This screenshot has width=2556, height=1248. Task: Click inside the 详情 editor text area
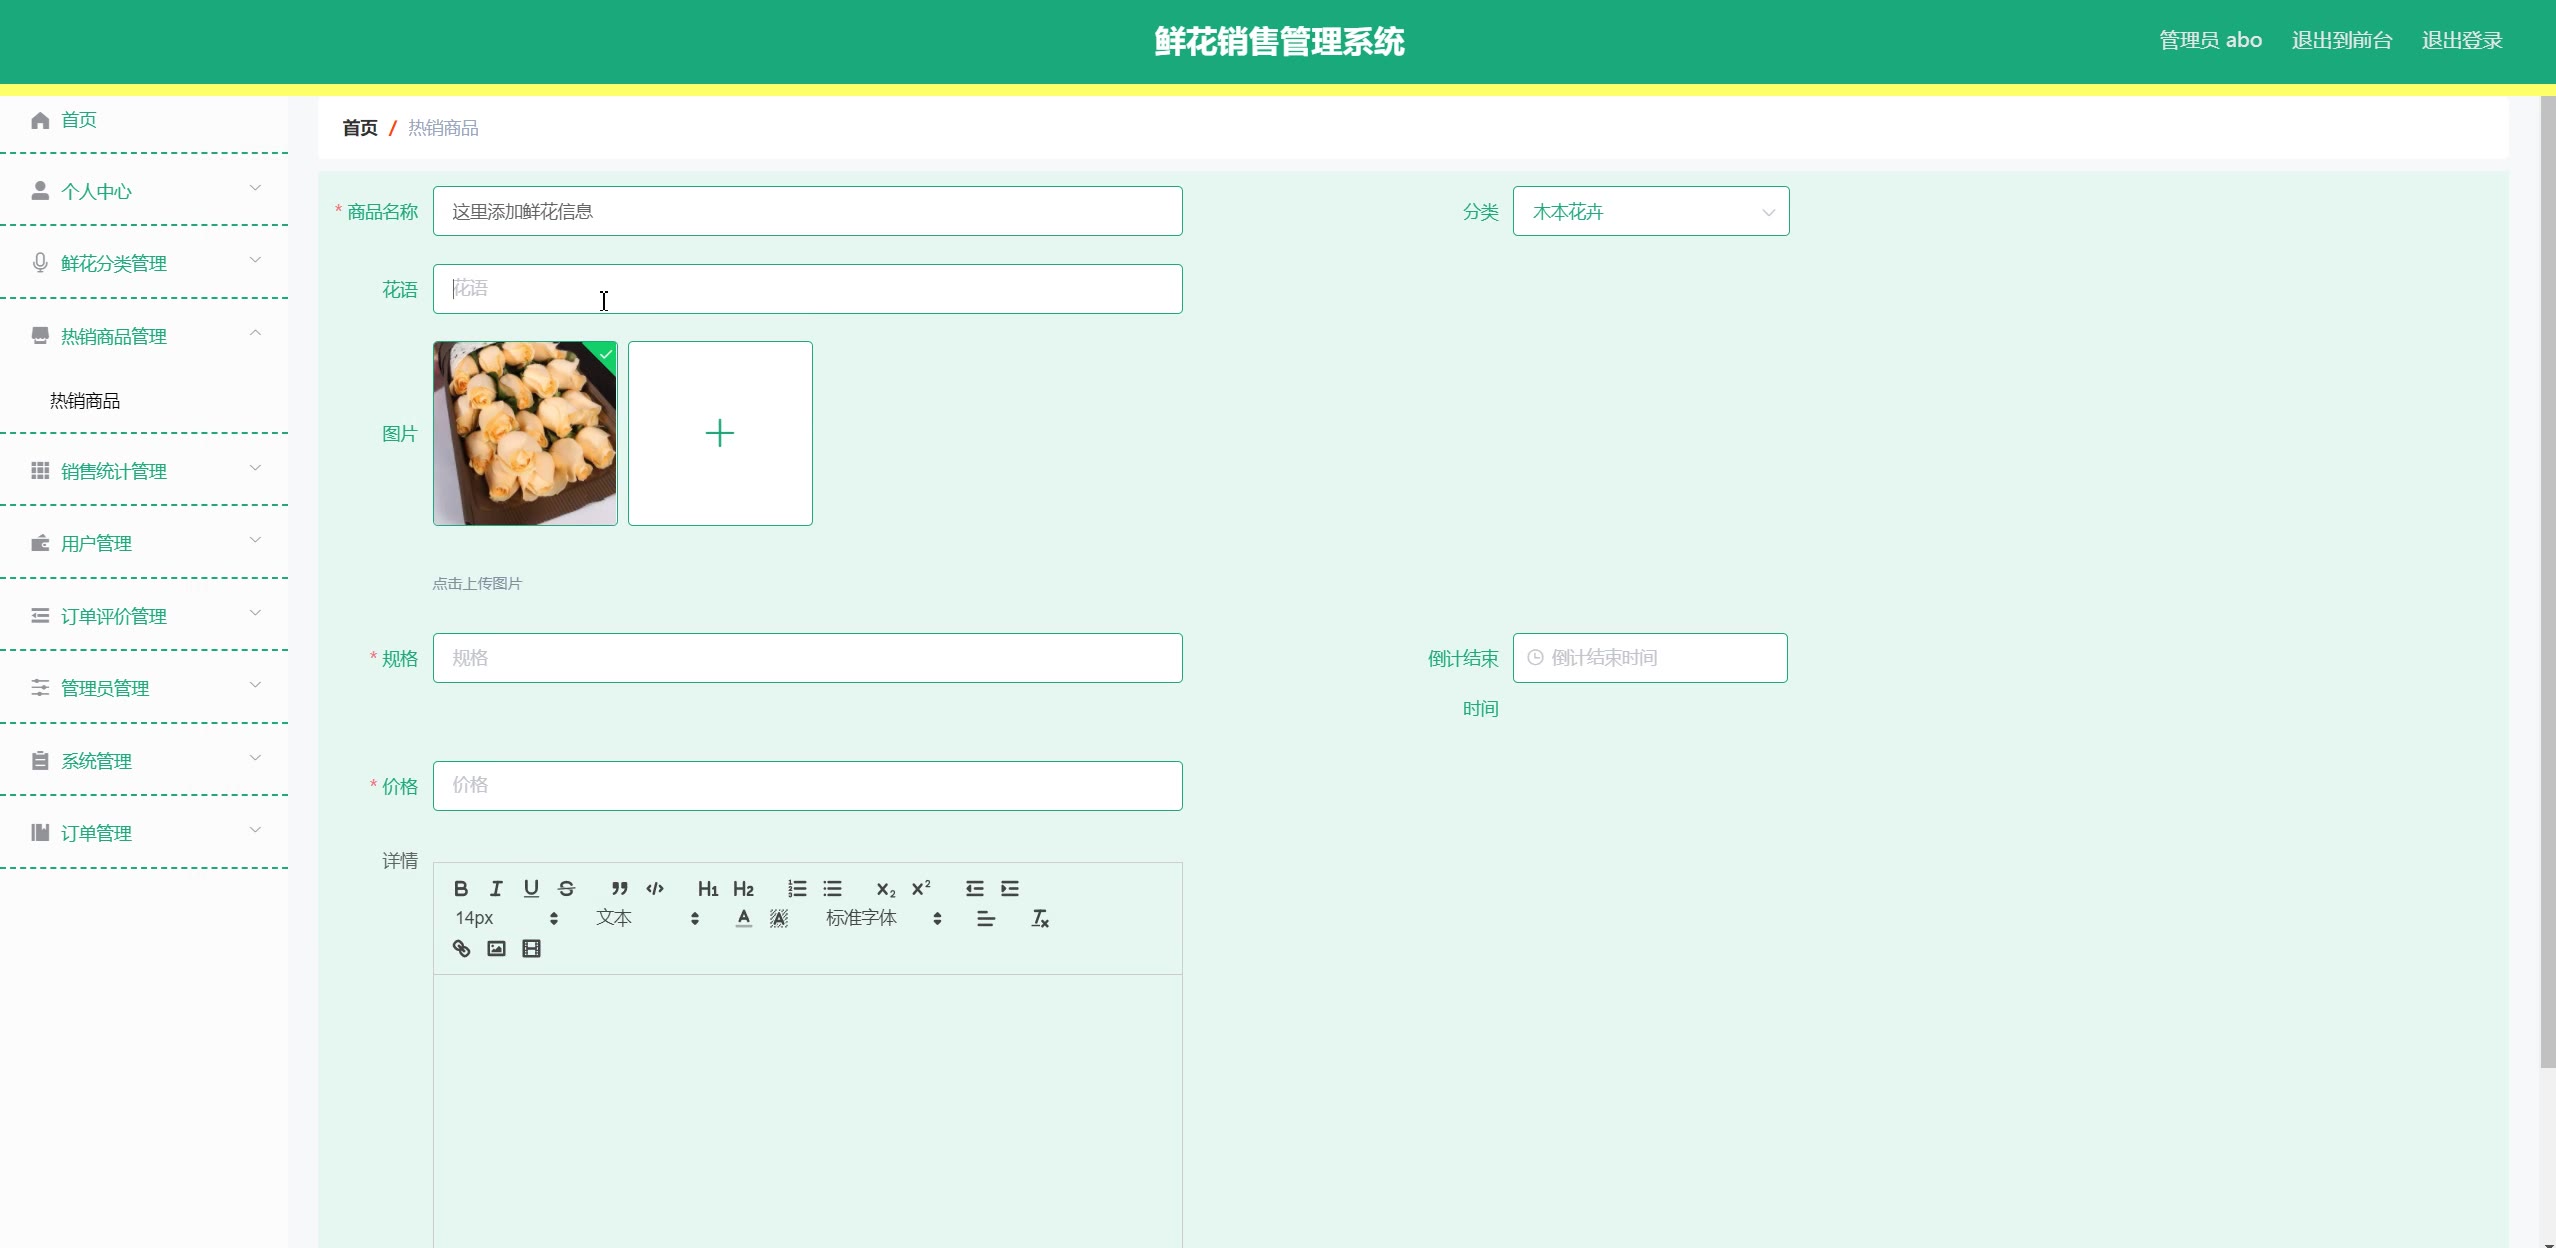tap(808, 1110)
